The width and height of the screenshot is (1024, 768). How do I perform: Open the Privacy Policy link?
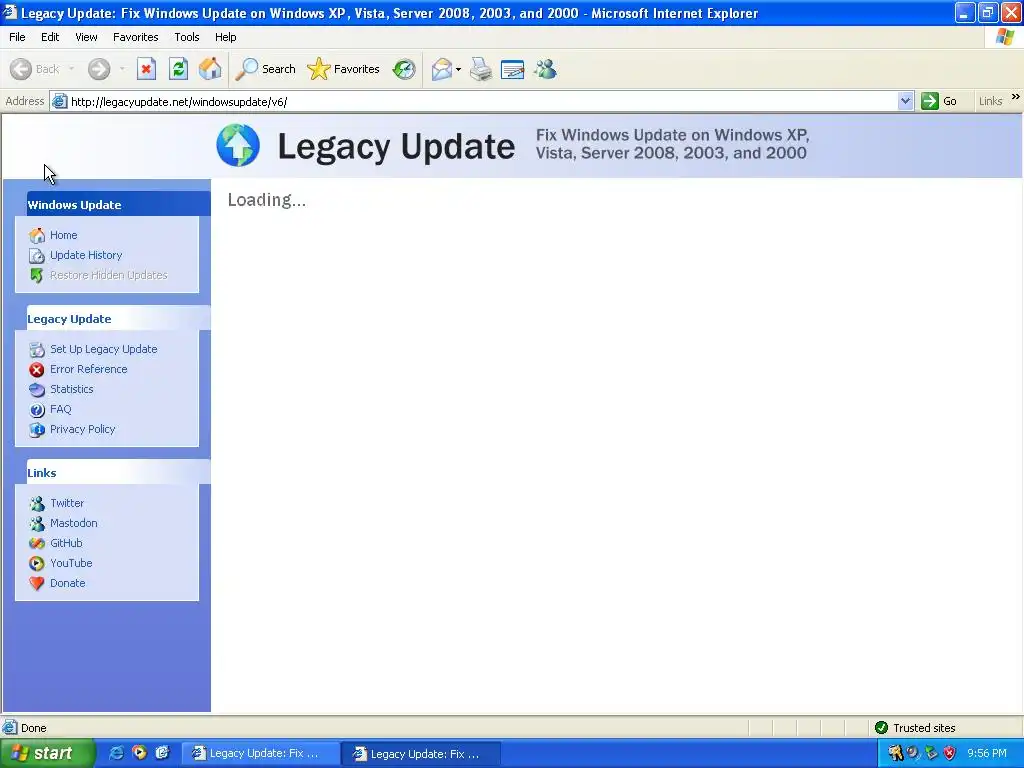point(82,430)
